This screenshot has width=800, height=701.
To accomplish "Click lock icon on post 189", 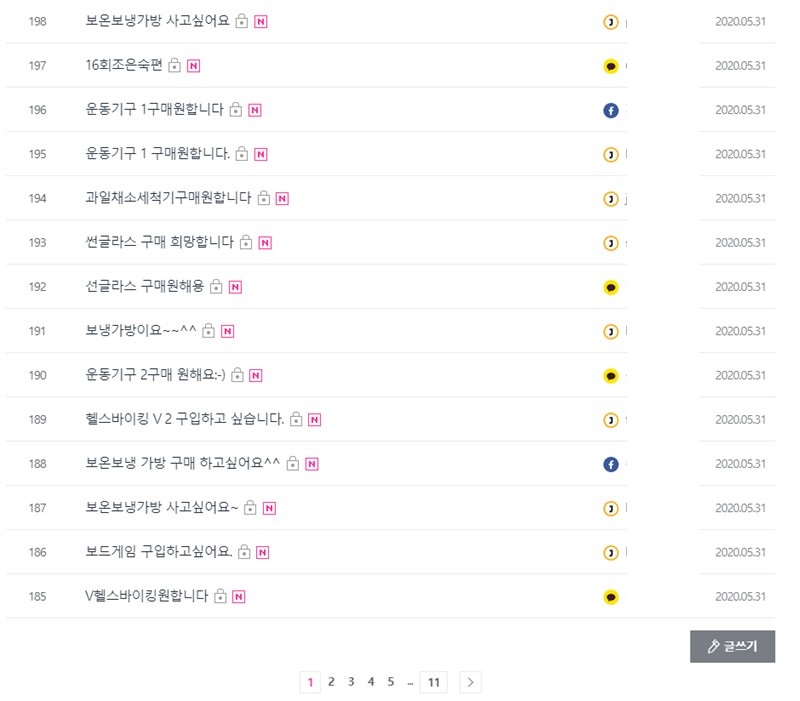I will click(296, 420).
